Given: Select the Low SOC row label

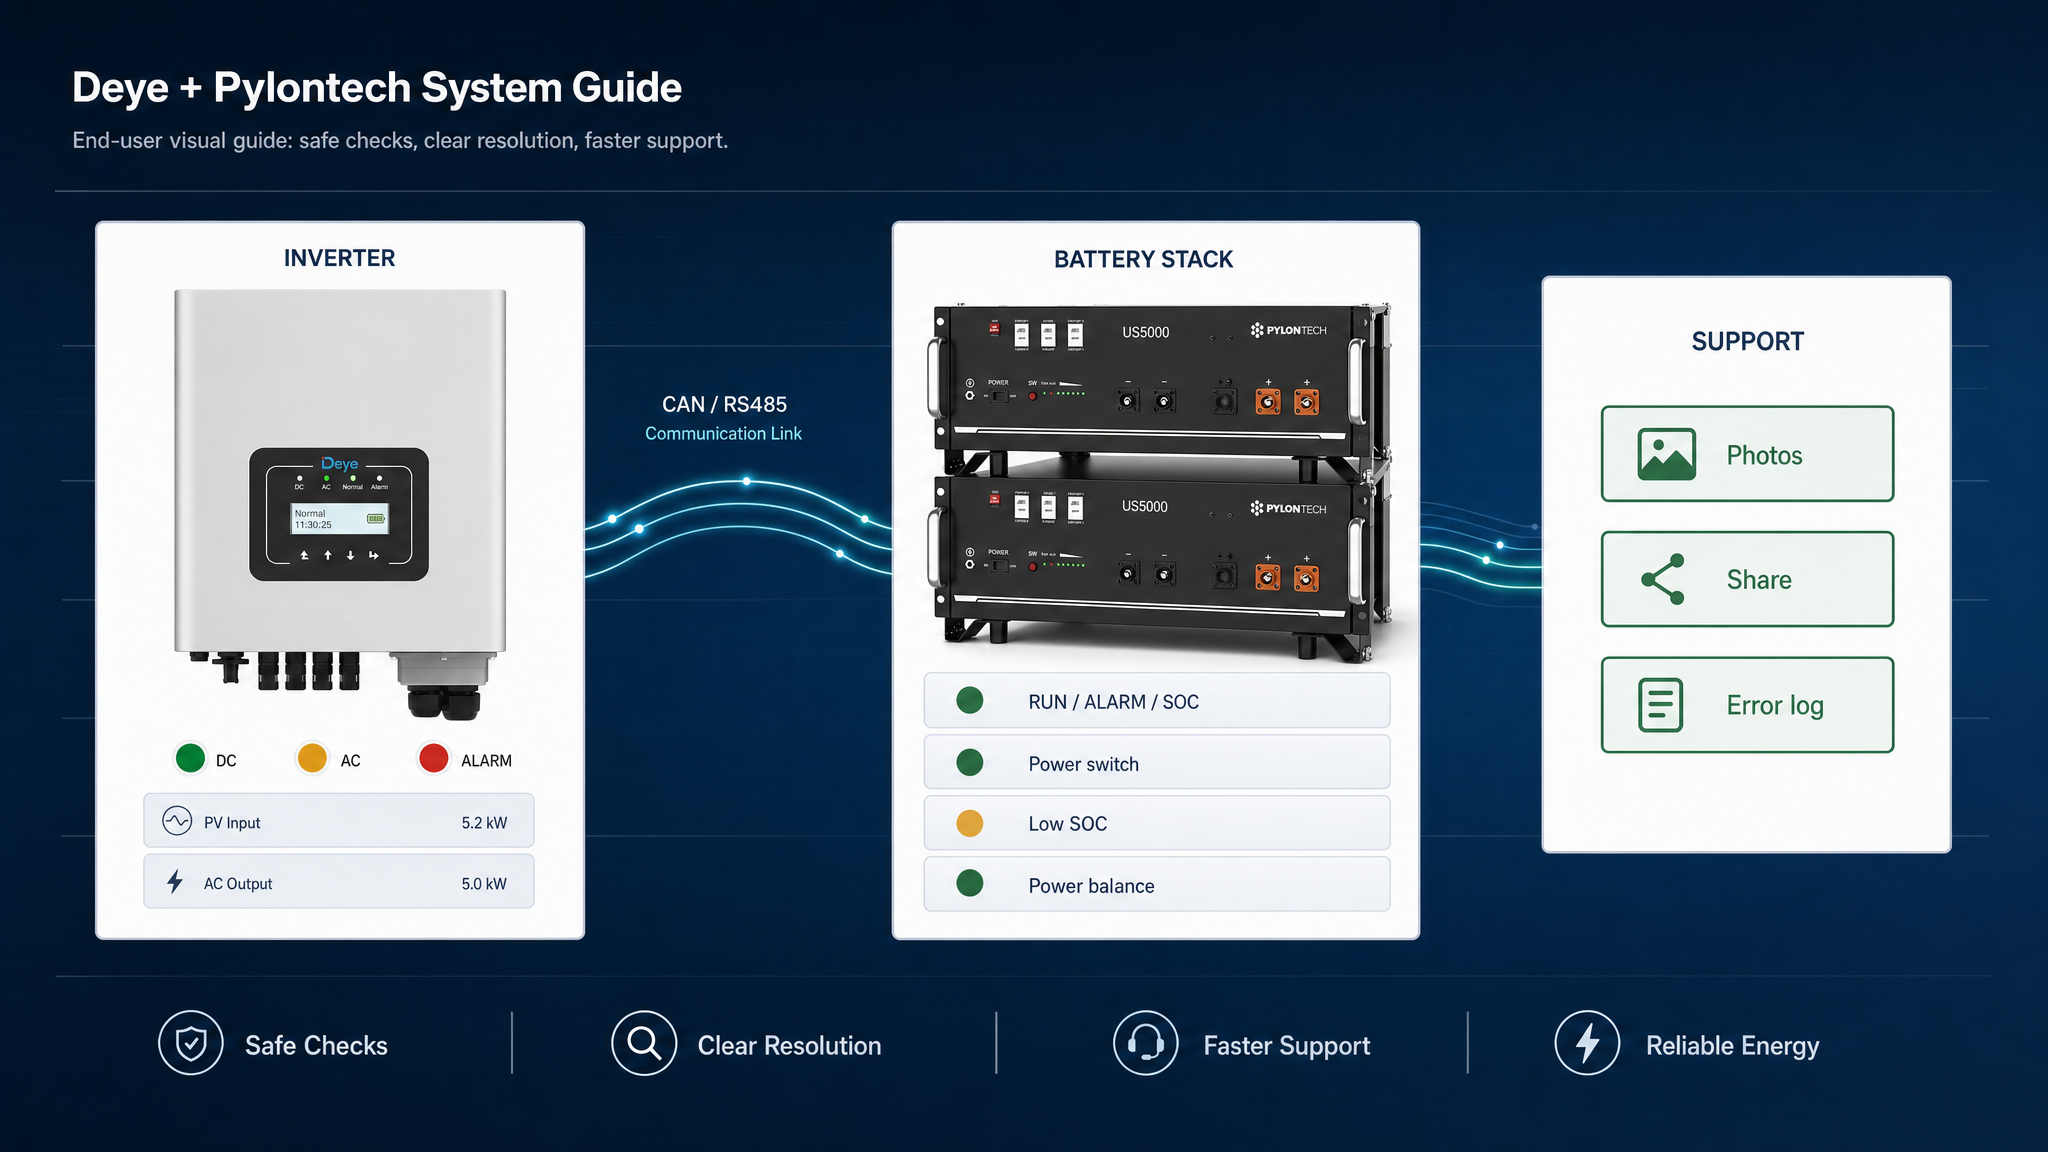Looking at the screenshot, I should (1067, 824).
